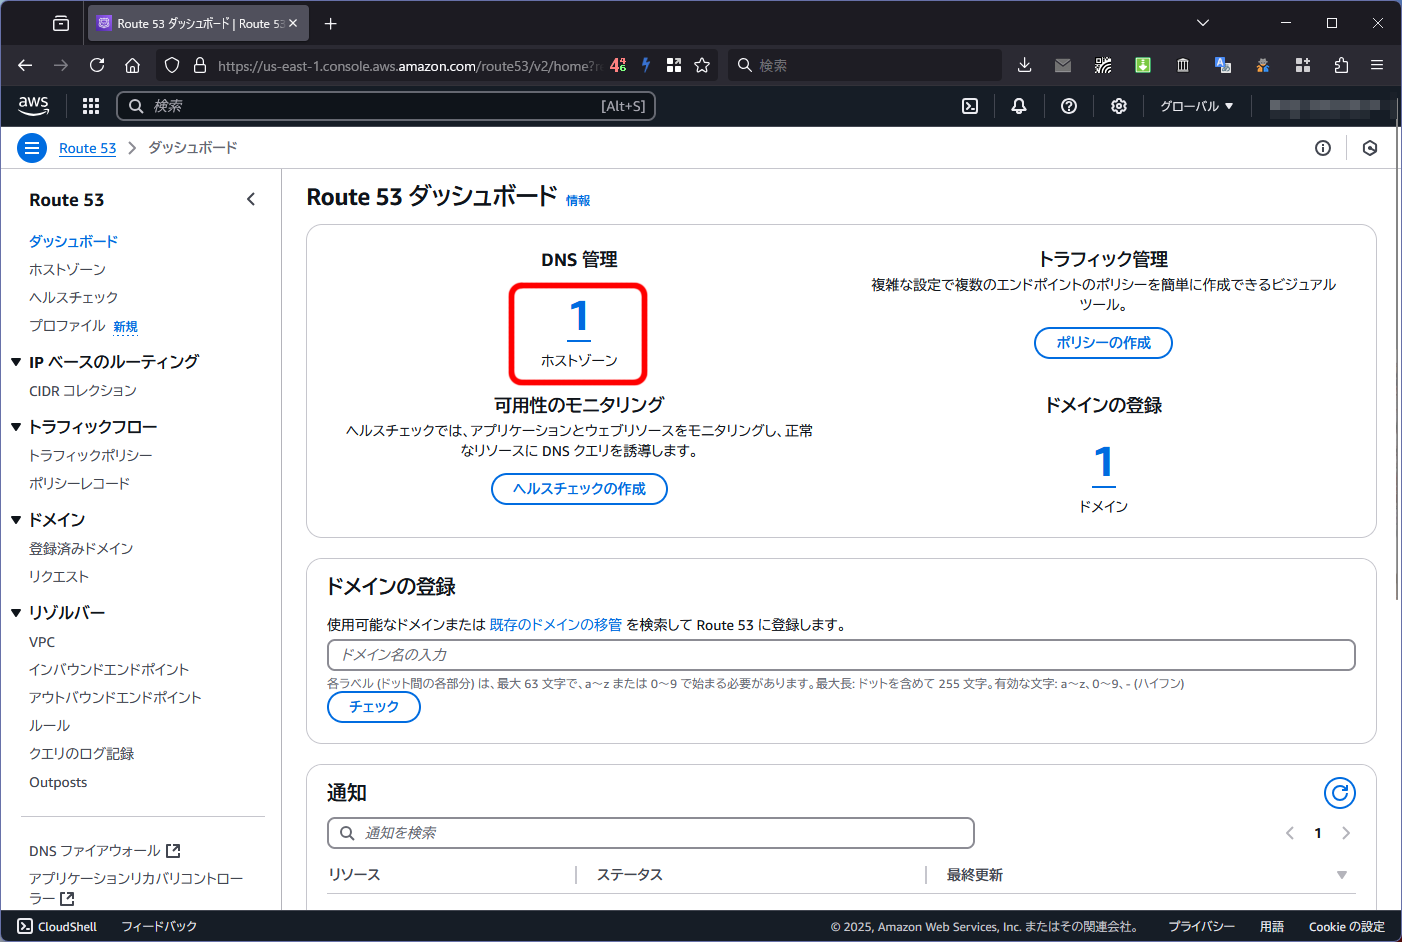Open the AWS help question mark menu
Image resolution: width=1402 pixels, height=942 pixels.
tap(1069, 106)
